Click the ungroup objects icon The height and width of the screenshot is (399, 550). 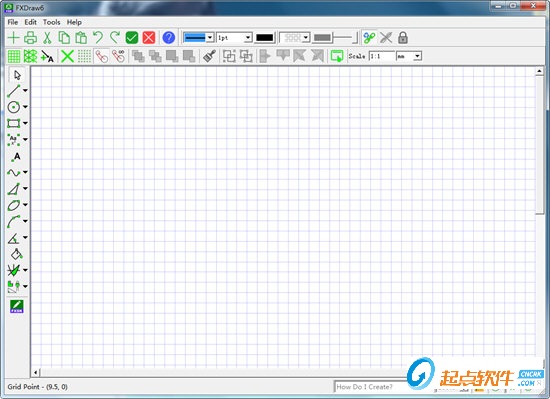tap(246, 56)
